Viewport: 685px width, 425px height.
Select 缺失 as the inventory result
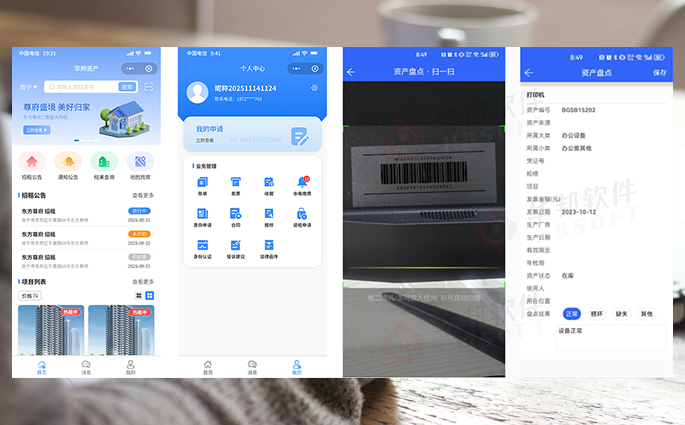tap(622, 313)
